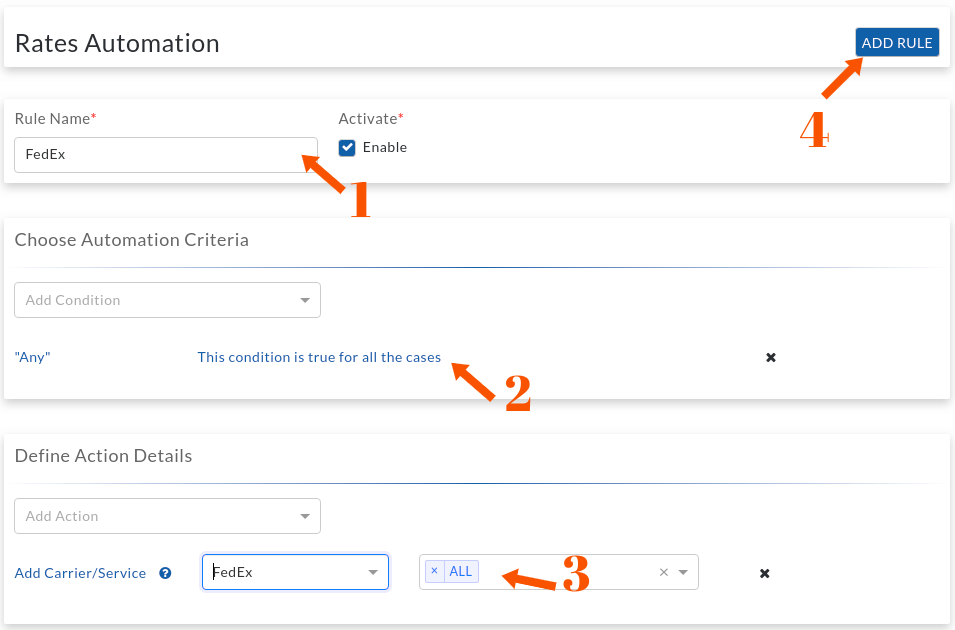Click the "Any" condition label
955x630 pixels.
tap(32, 357)
